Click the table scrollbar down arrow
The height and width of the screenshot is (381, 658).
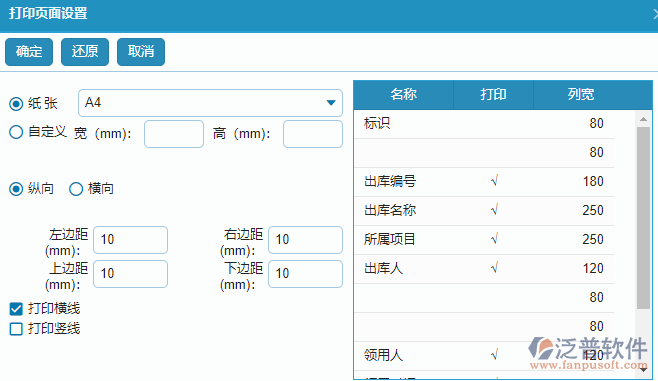pos(643,370)
